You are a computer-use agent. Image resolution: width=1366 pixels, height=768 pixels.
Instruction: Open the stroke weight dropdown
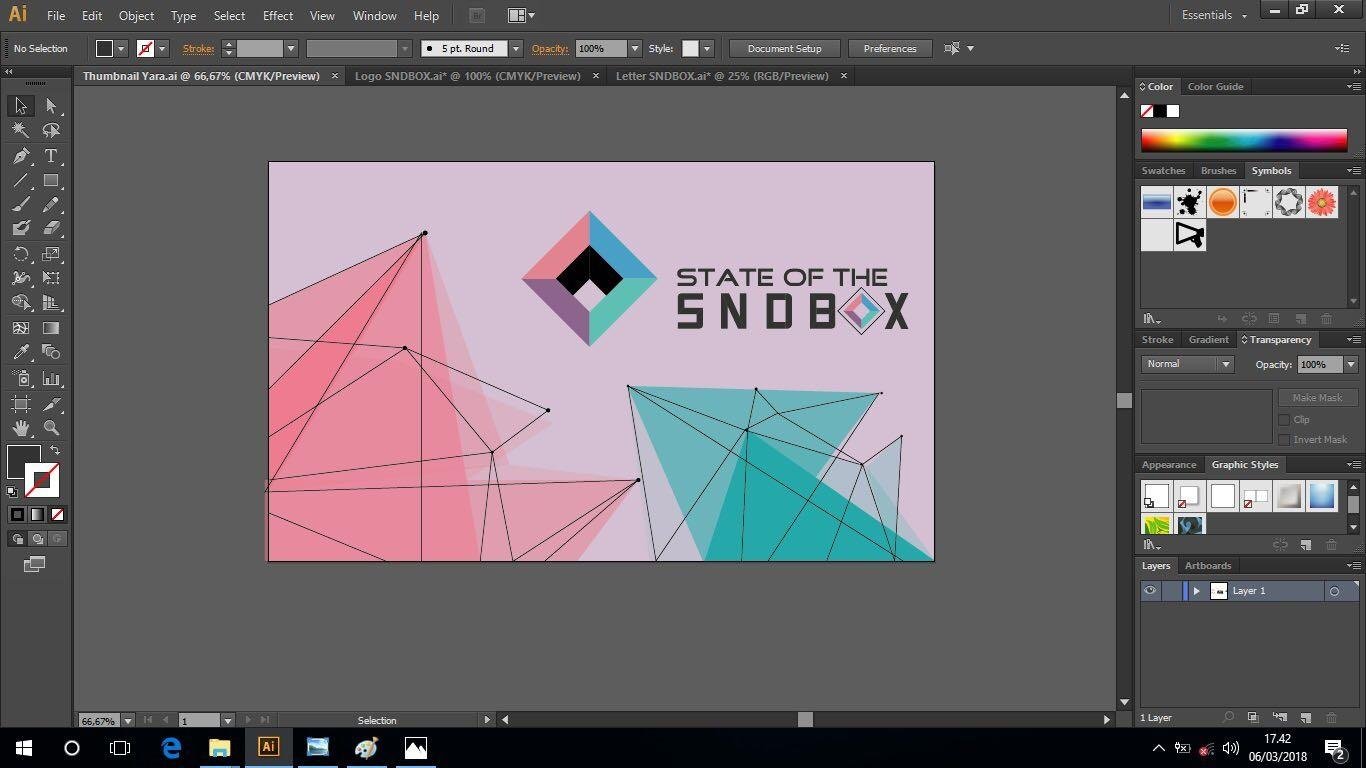coord(291,48)
